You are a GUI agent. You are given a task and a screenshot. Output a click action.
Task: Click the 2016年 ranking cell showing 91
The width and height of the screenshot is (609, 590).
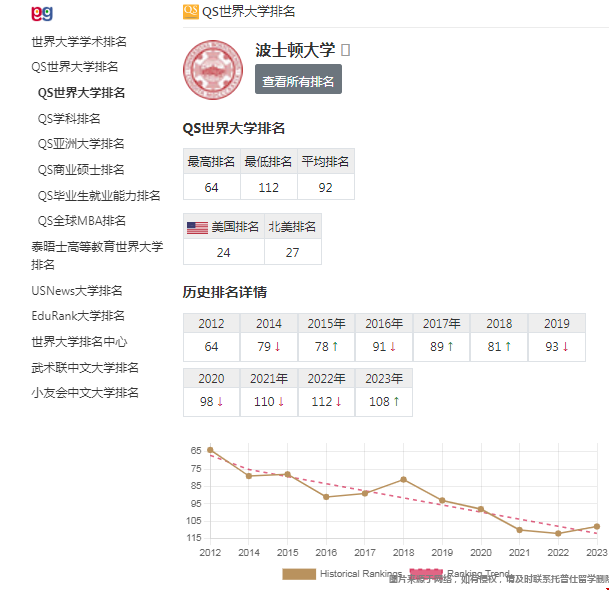[x=384, y=346]
